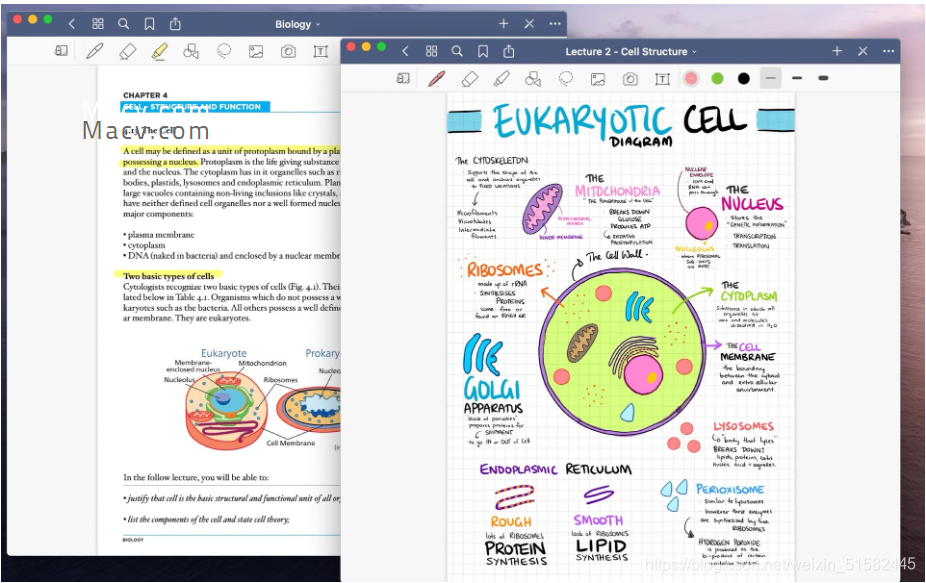Open more options in Lecture 2 window

point(889,51)
